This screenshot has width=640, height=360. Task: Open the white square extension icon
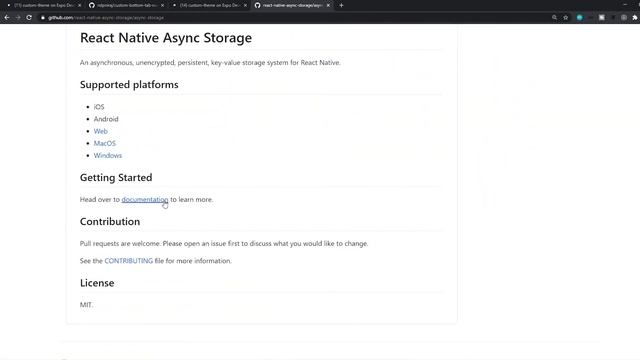pyautogui.click(x=602, y=18)
